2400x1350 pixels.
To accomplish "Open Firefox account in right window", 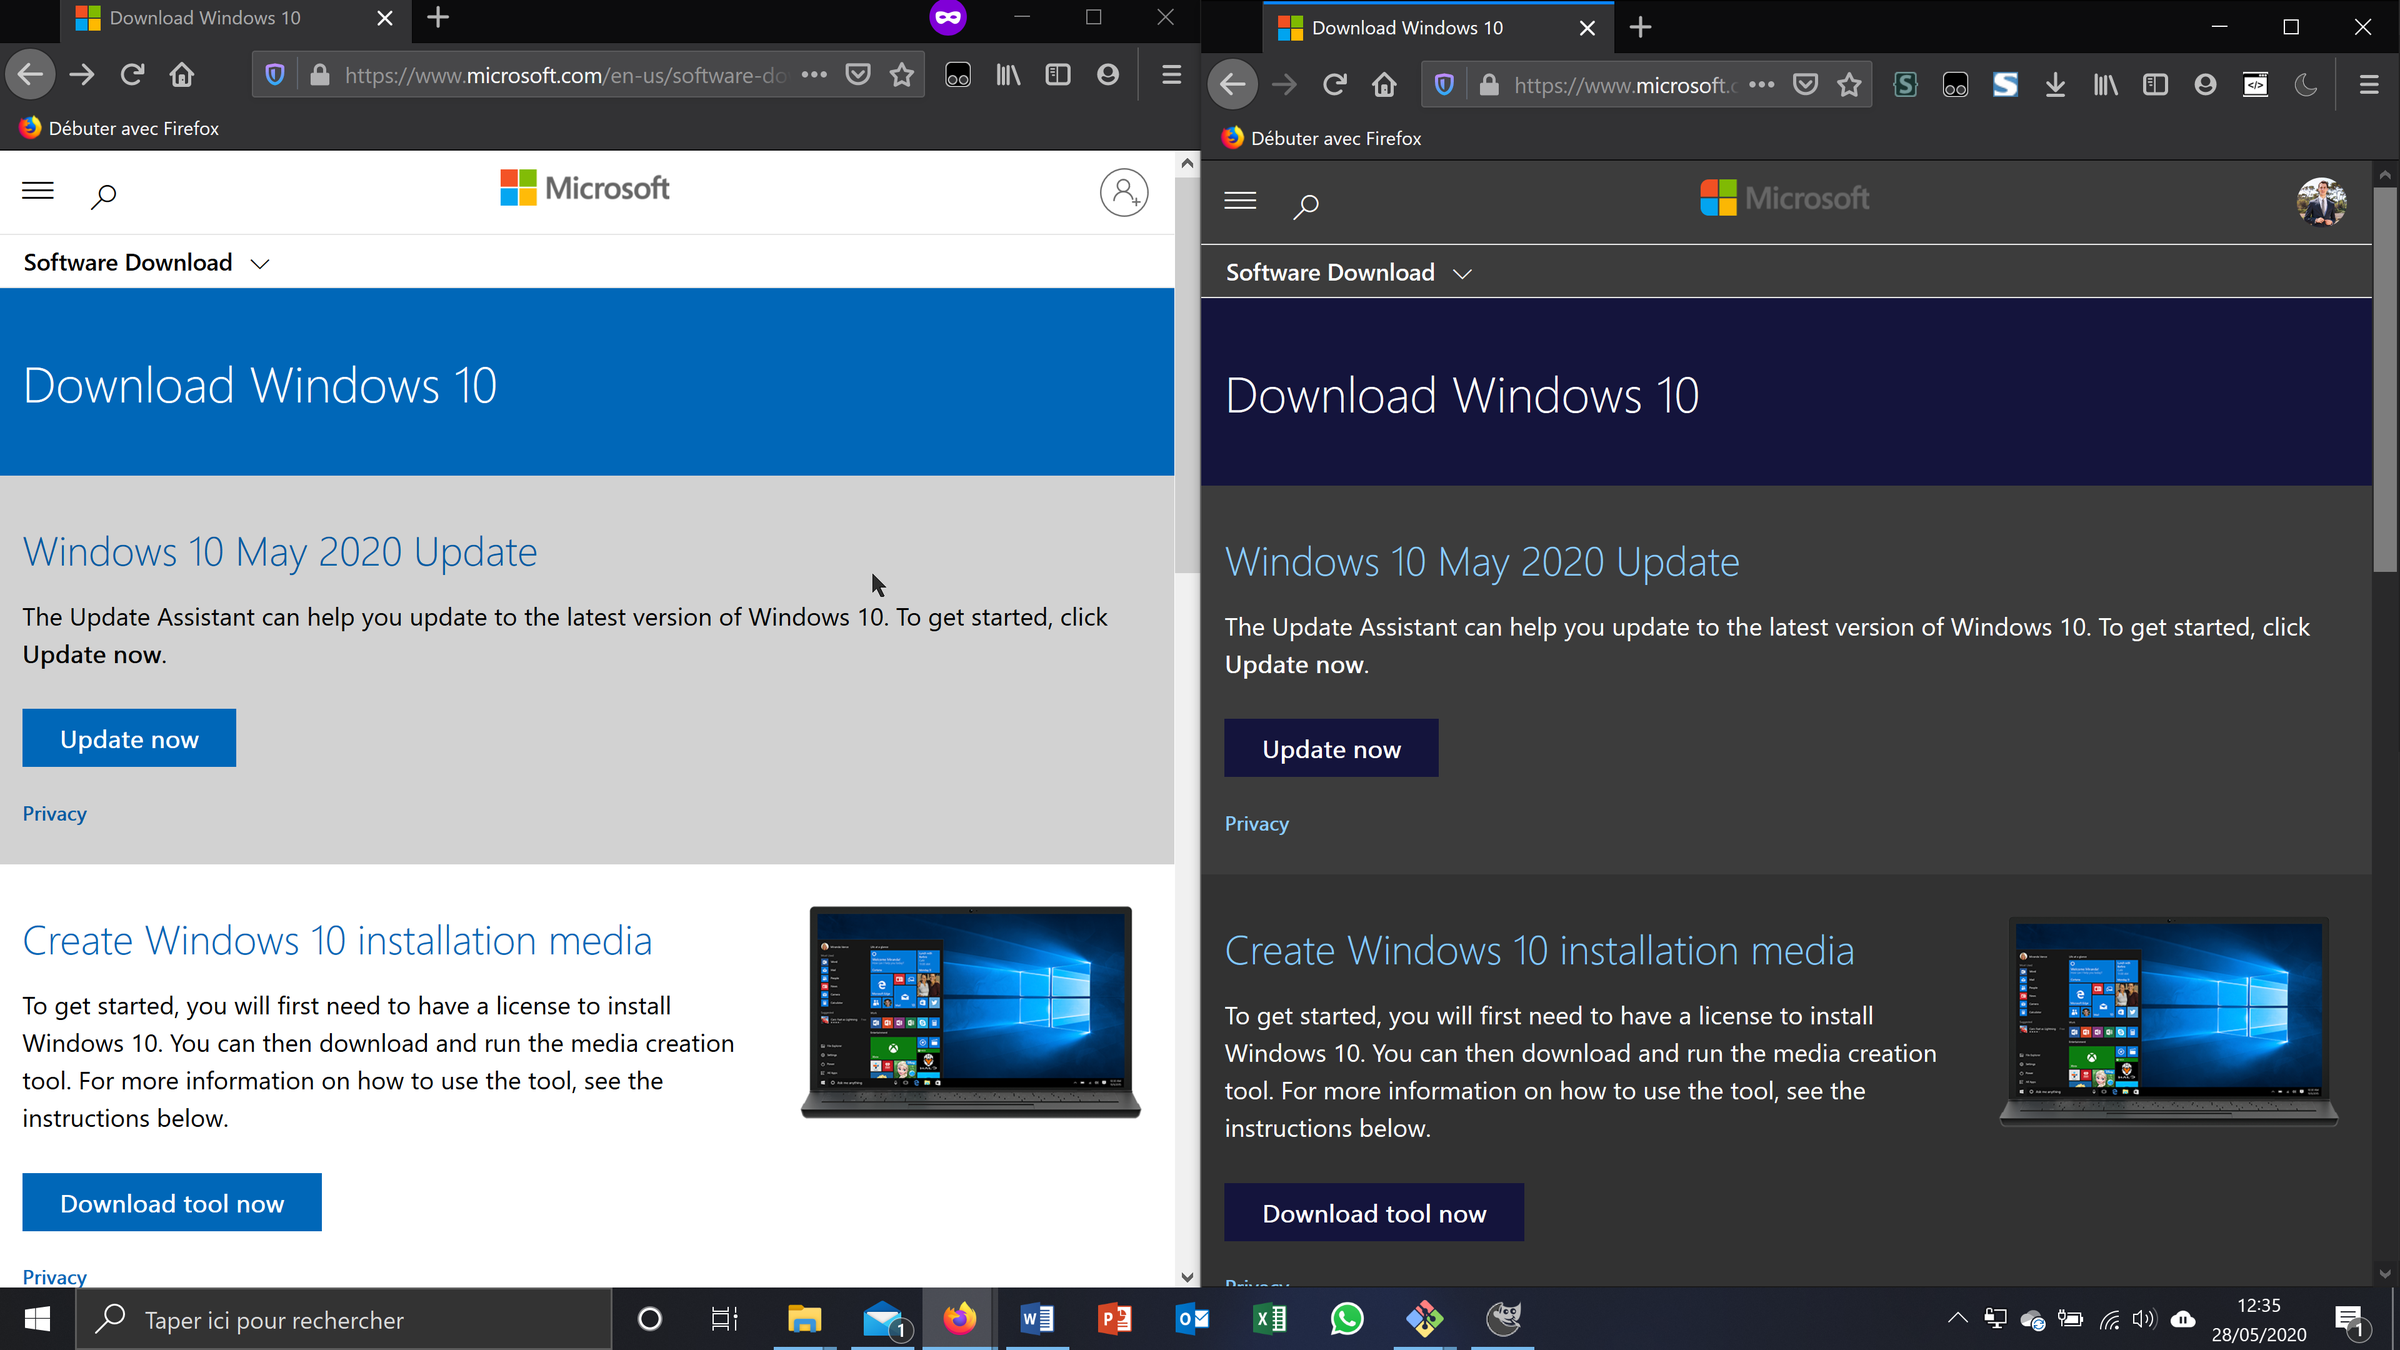I will [2205, 85].
